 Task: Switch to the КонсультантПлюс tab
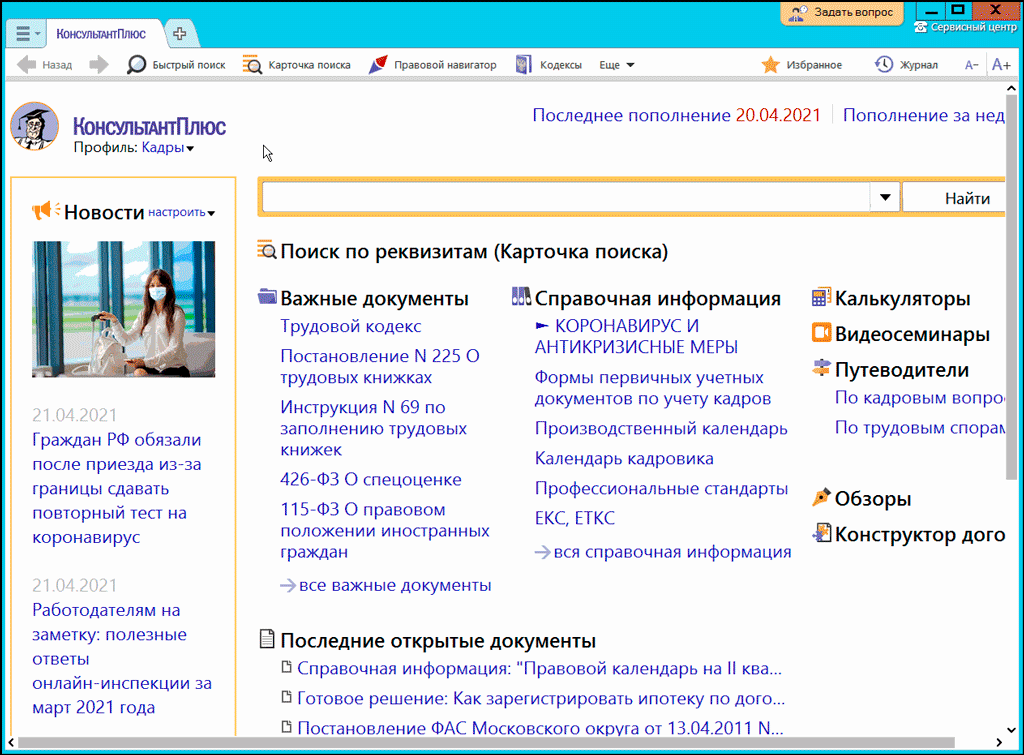pos(101,34)
